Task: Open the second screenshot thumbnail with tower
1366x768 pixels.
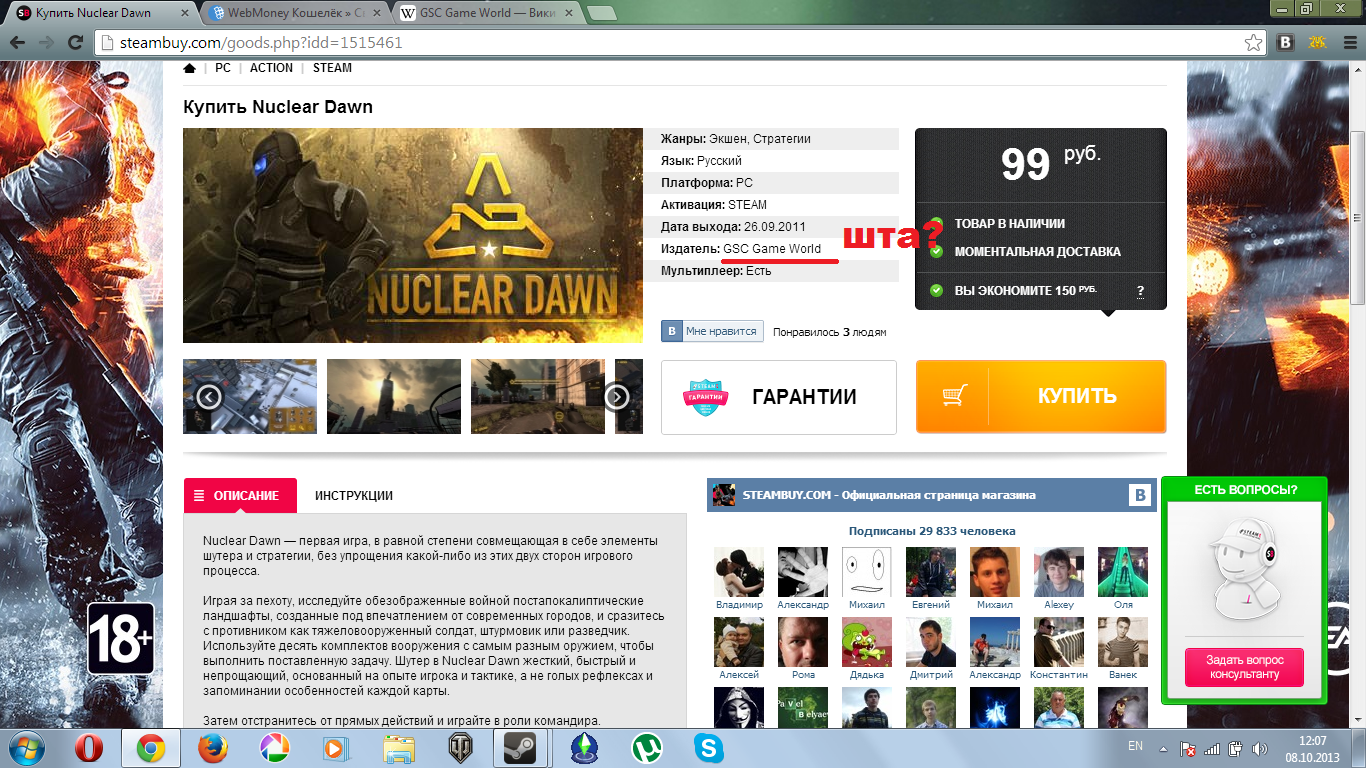Action: [x=394, y=397]
